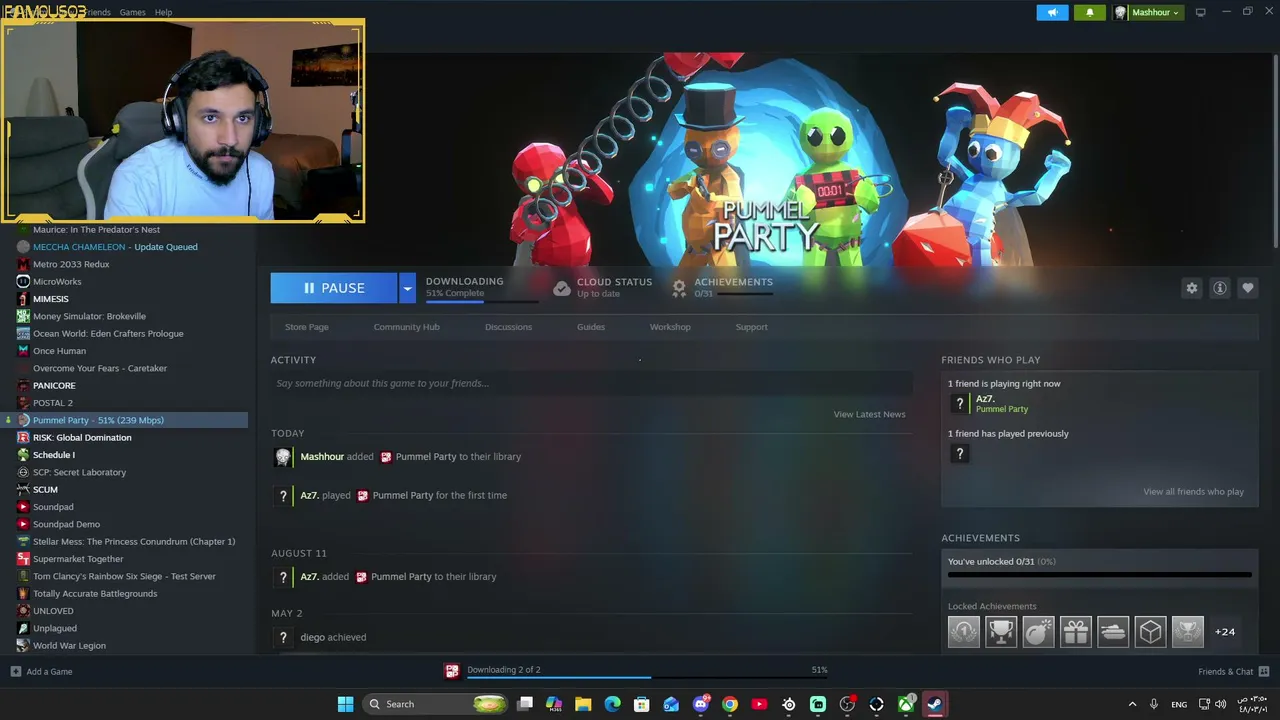Image resolution: width=1280 pixels, height=720 pixels.
Task: Select POSTAL 2 in the library list
Action: coord(53,403)
